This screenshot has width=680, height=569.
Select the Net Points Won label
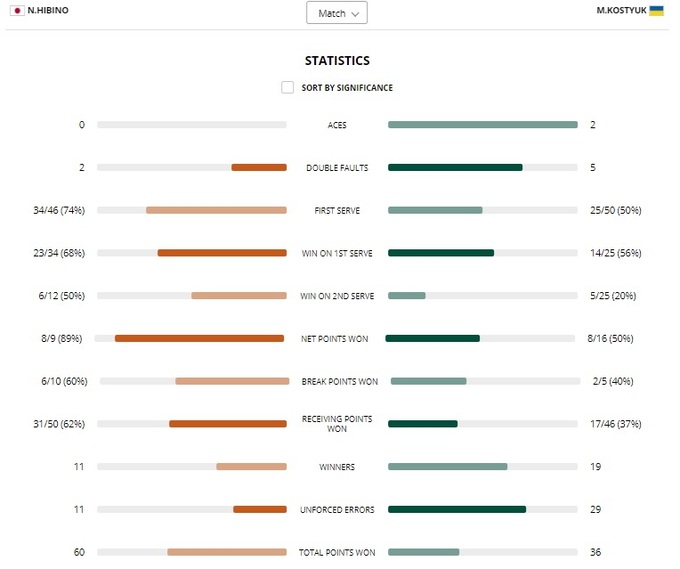pos(335,339)
